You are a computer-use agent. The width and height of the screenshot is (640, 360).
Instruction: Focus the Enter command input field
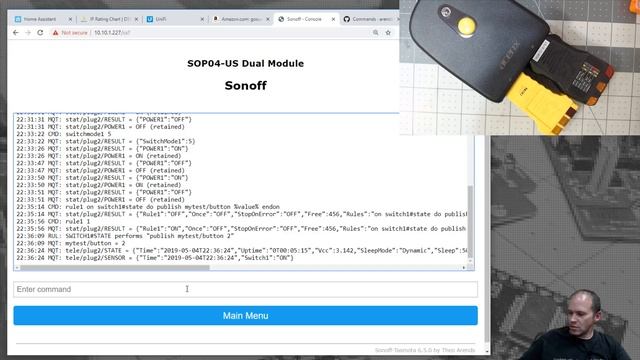(x=245, y=289)
